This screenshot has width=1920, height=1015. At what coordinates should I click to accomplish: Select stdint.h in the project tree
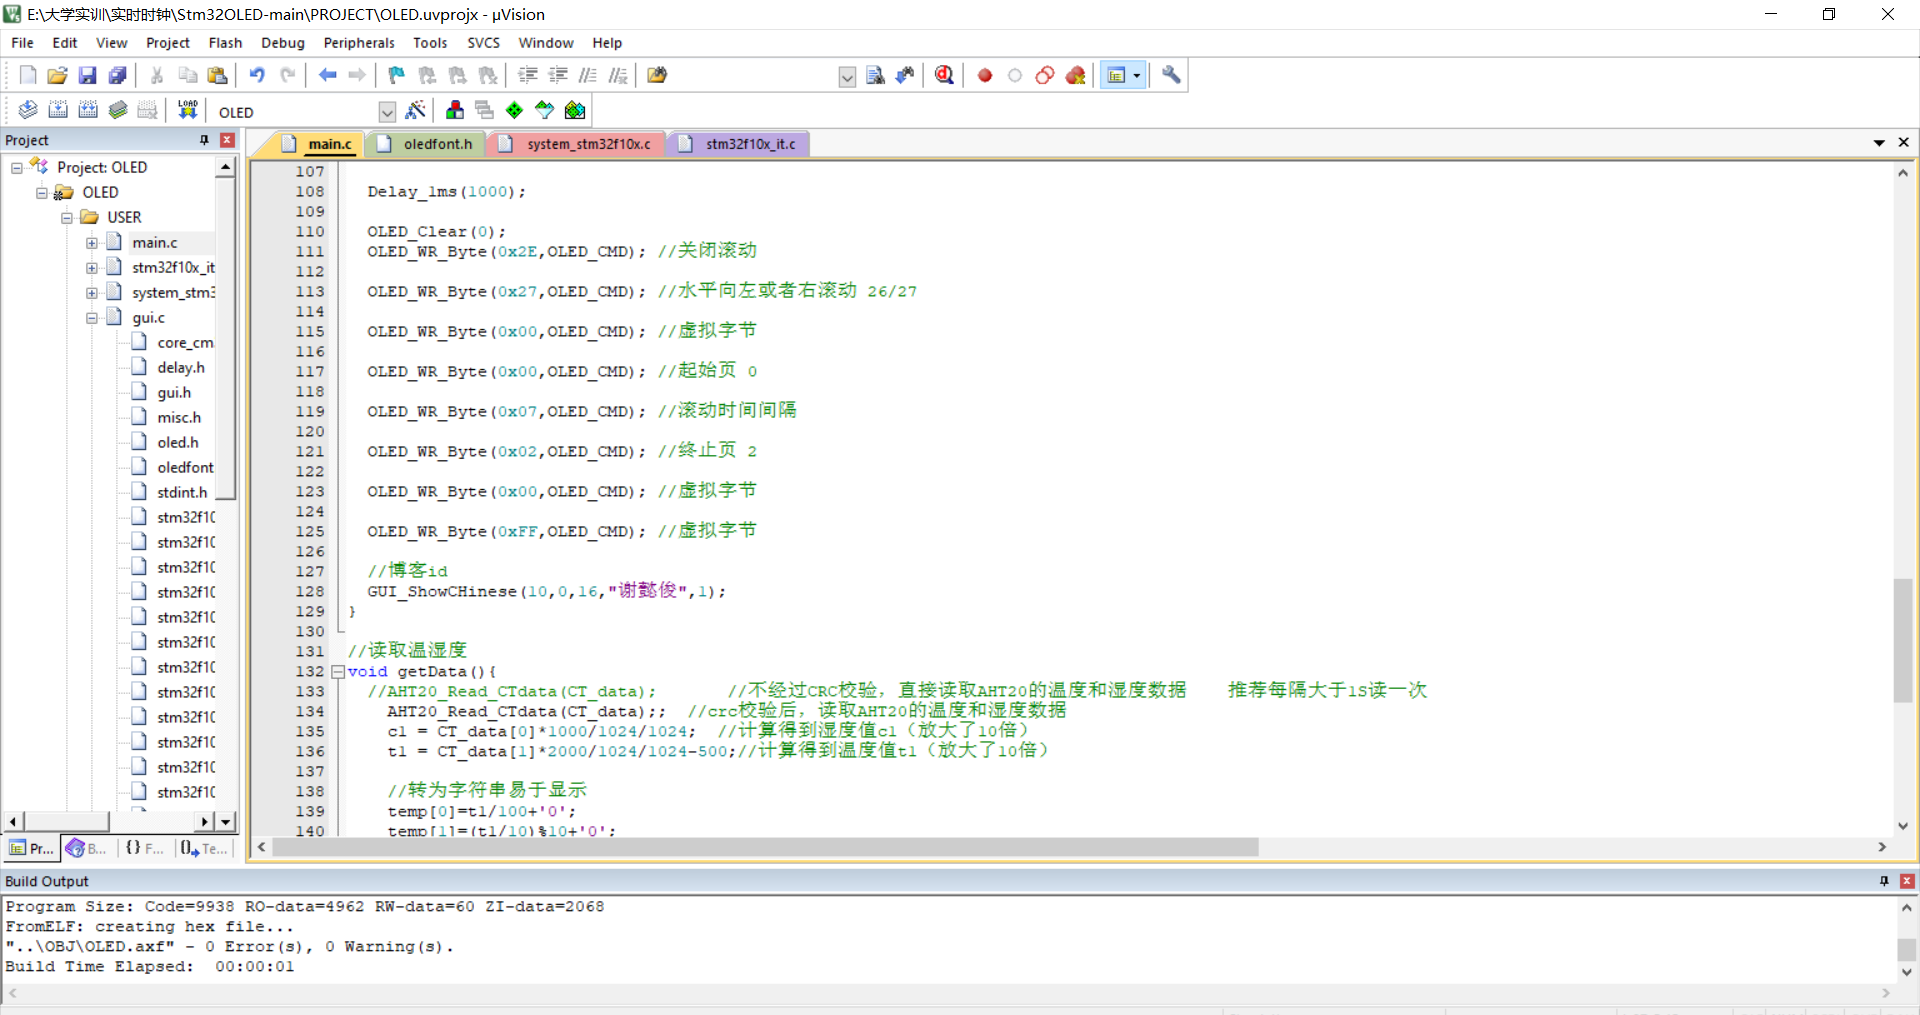coord(182,493)
